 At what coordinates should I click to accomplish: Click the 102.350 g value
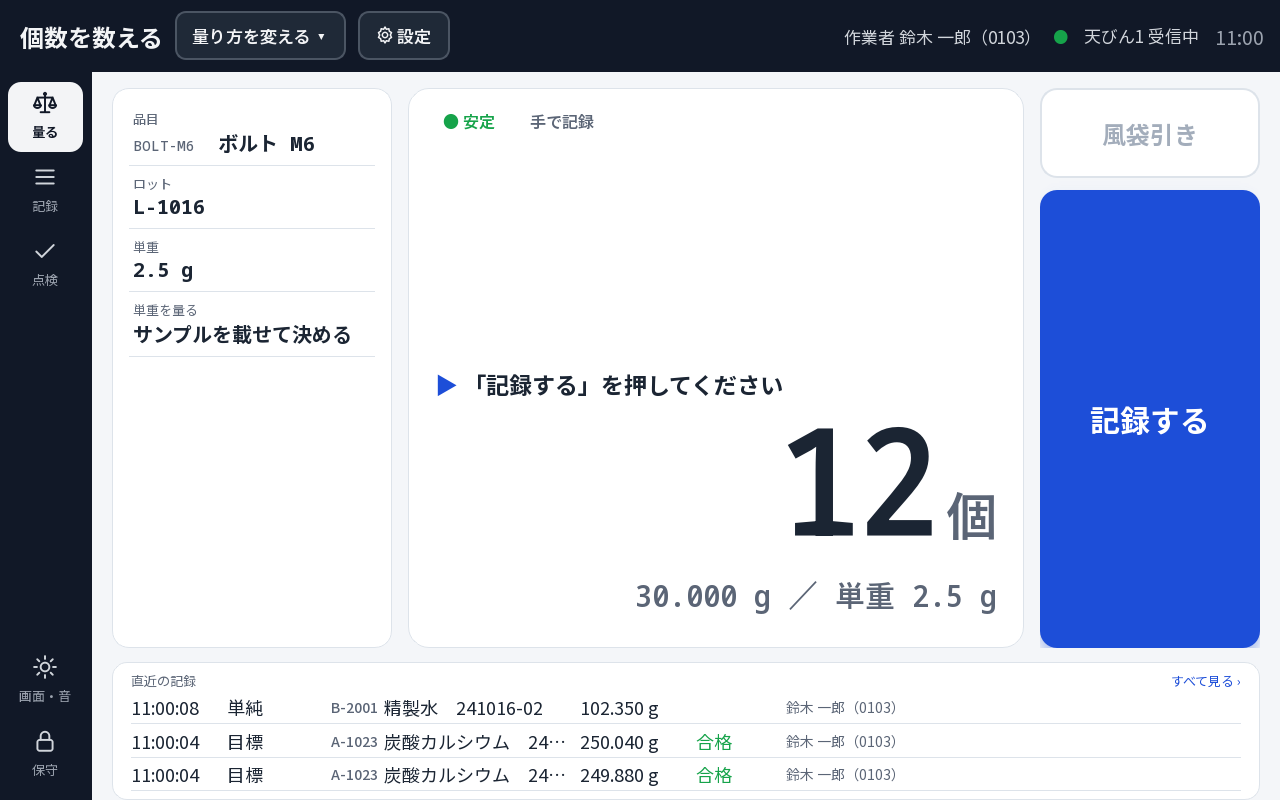[x=619, y=708]
